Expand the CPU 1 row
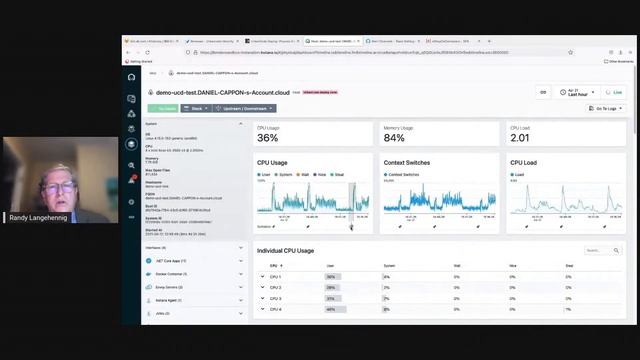The height and width of the screenshot is (360, 640). pos(262,277)
